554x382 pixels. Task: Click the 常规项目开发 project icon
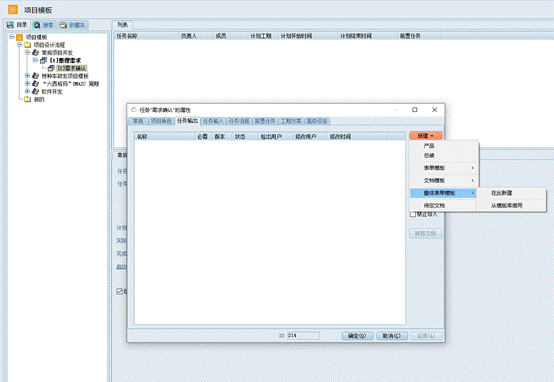tap(36, 53)
